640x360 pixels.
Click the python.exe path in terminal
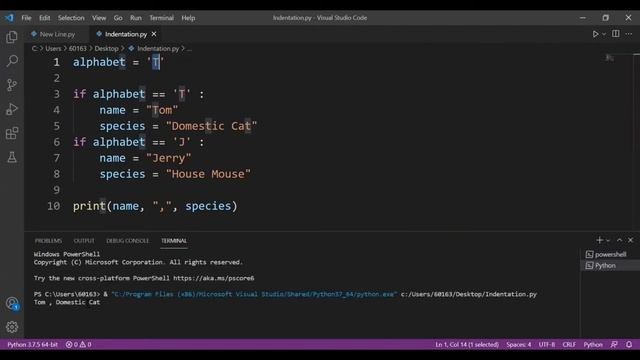[254, 294]
